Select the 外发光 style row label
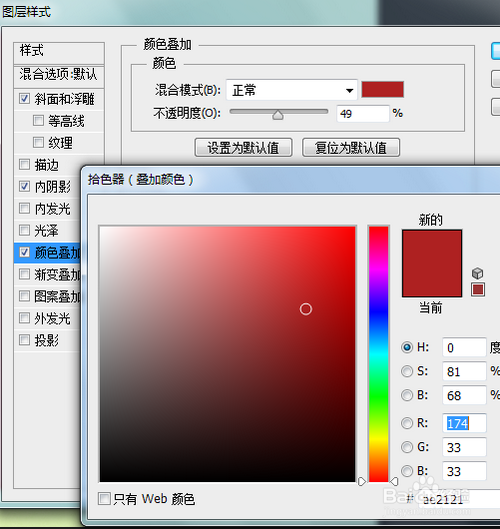The image size is (500, 529). point(52,318)
